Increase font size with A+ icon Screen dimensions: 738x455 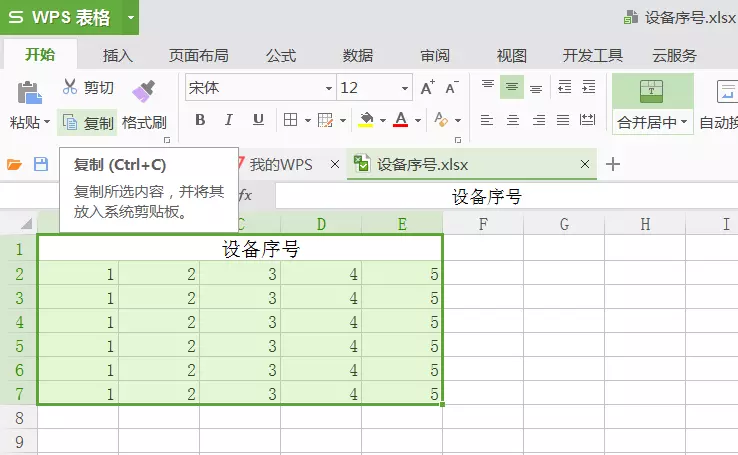click(x=427, y=88)
